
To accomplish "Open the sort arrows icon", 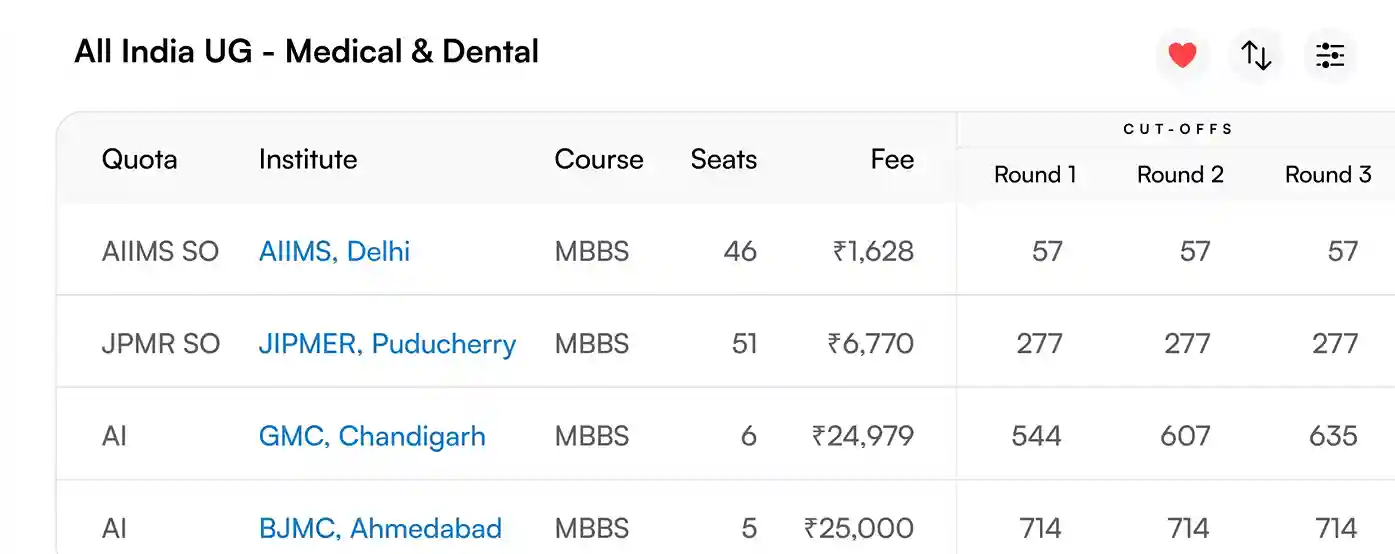I will click(x=1256, y=55).
